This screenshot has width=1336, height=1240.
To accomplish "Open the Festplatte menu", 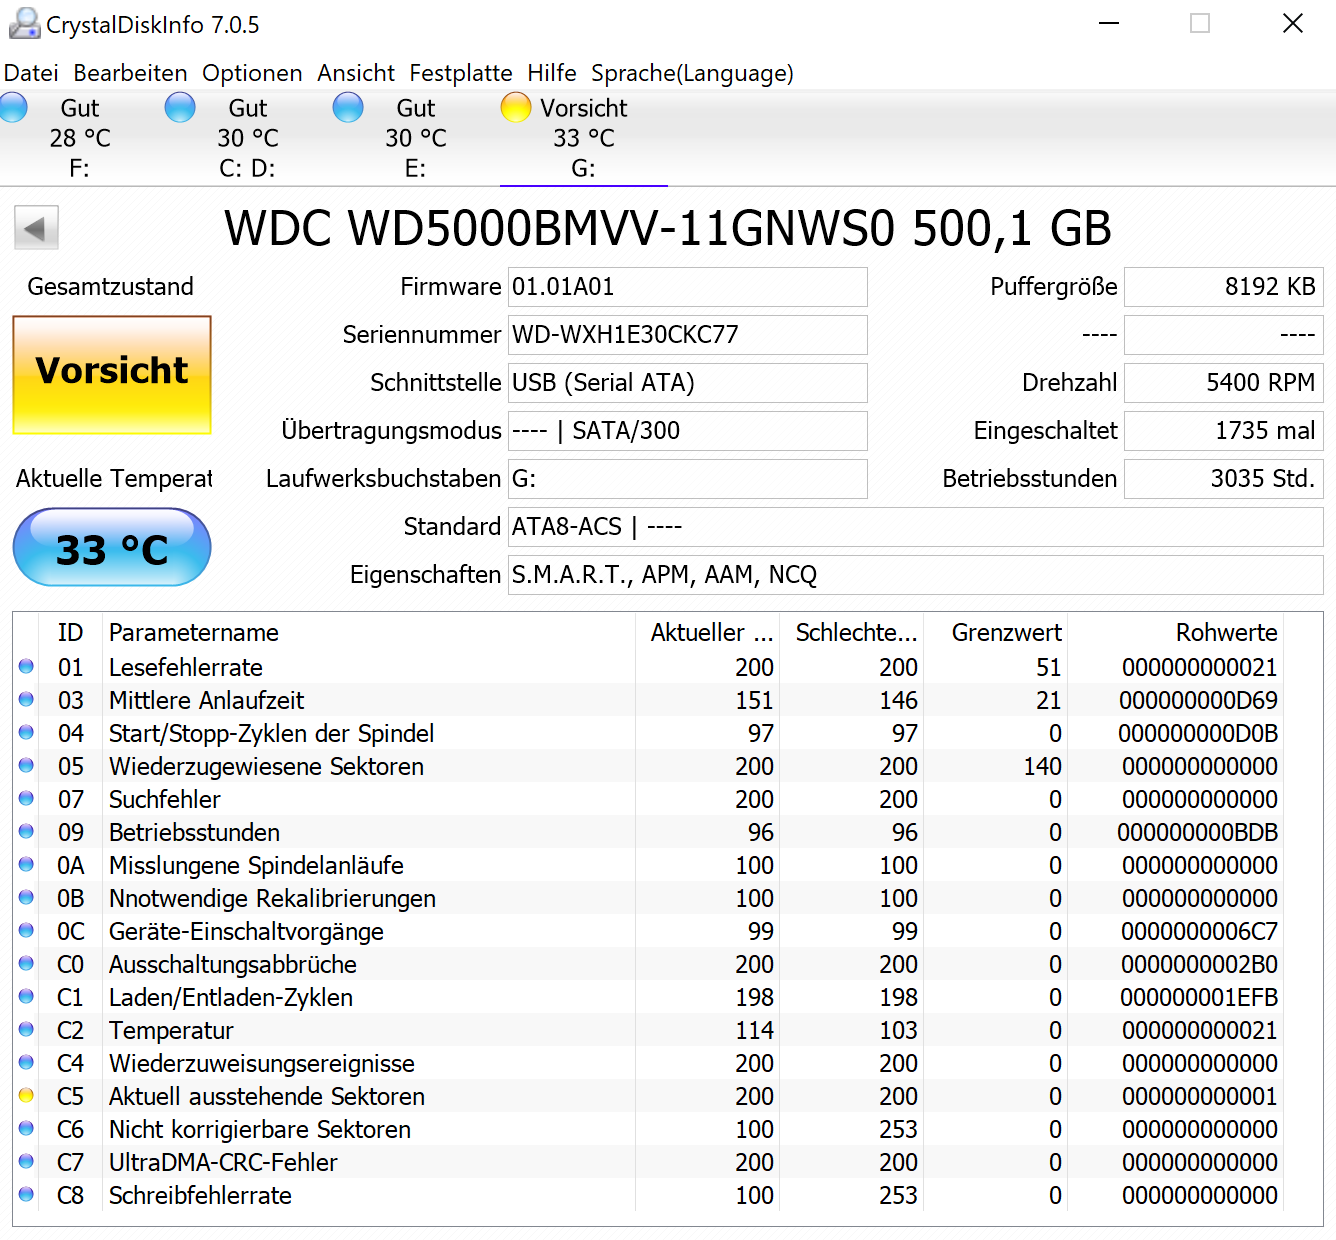I will 461,73.
